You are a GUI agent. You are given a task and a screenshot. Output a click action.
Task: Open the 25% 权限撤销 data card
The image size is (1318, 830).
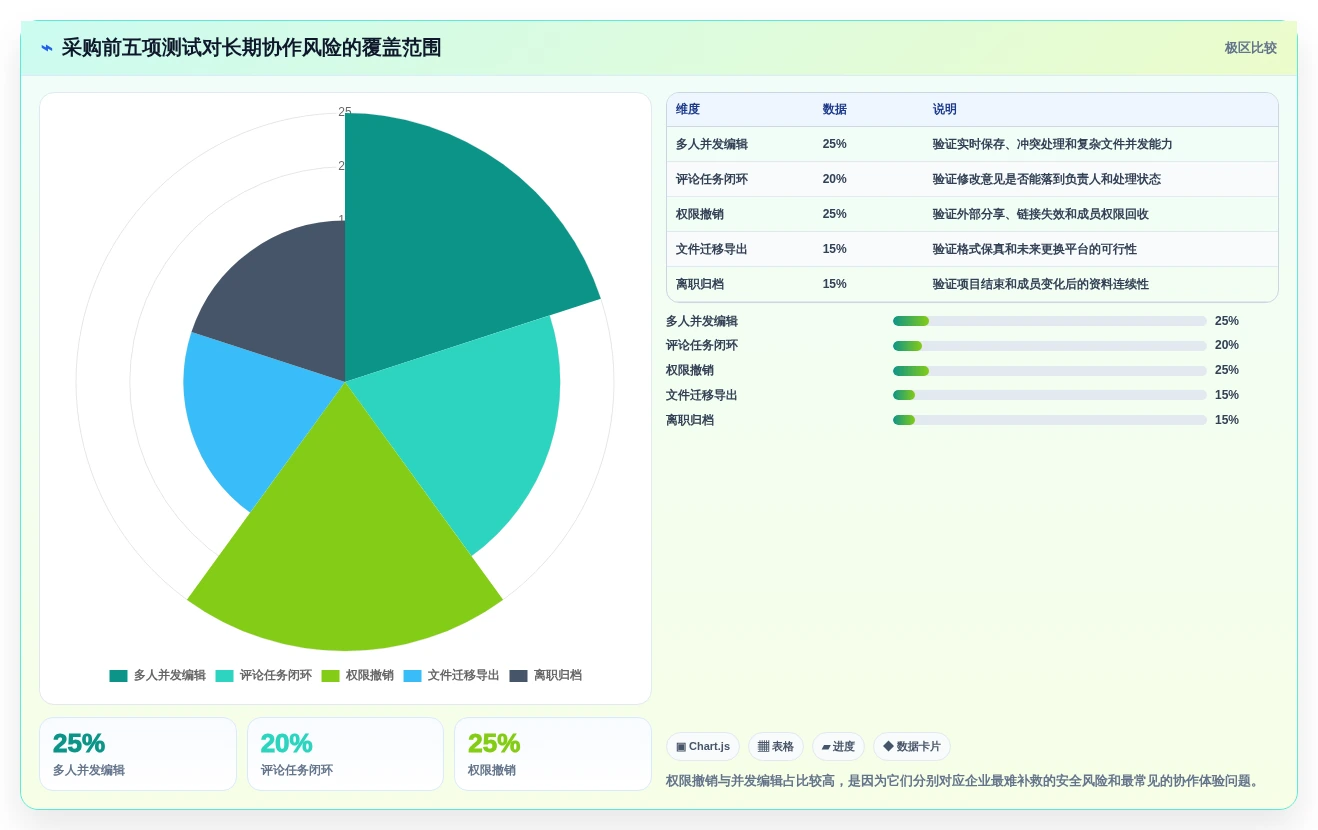coord(553,754)
